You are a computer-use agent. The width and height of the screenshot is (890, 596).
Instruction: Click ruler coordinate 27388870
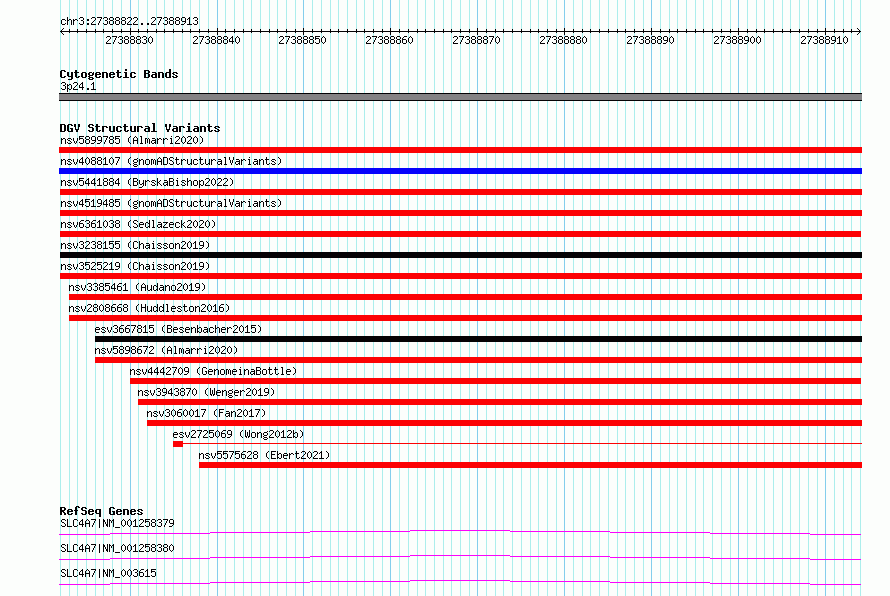pos(476,40)
